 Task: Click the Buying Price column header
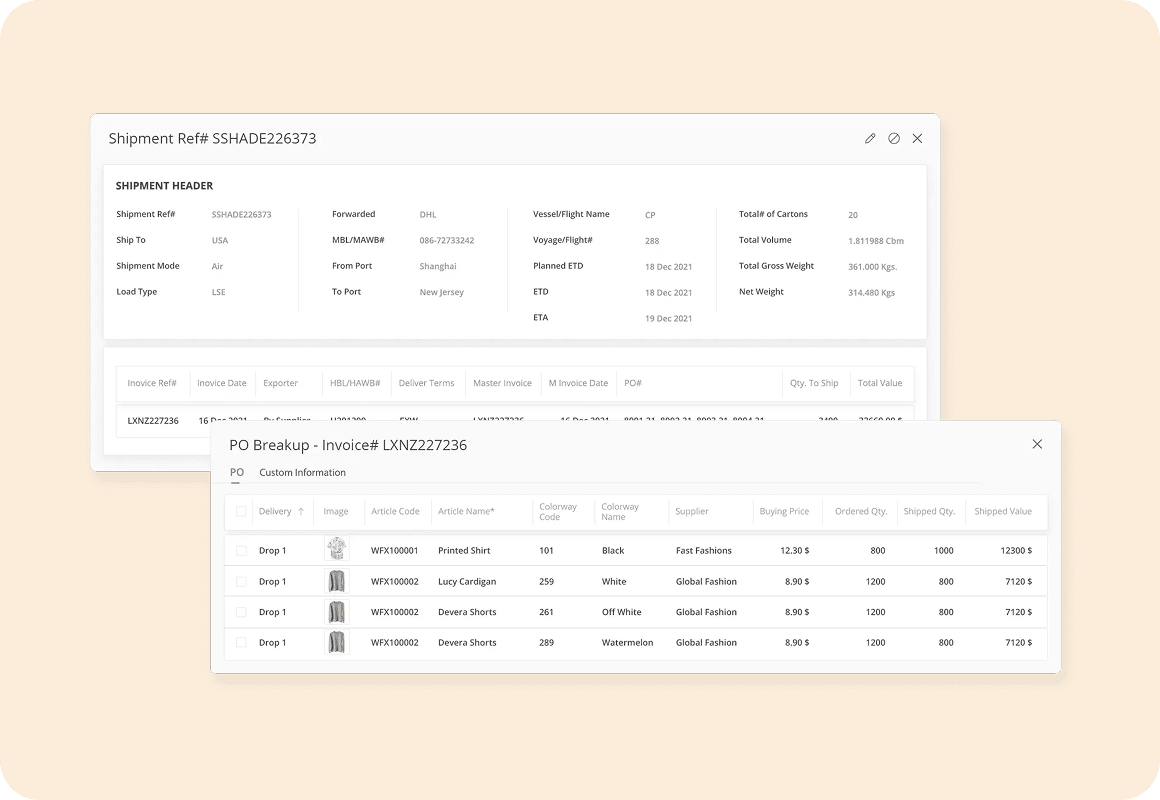pyautogui.click(x=784, y=512)
